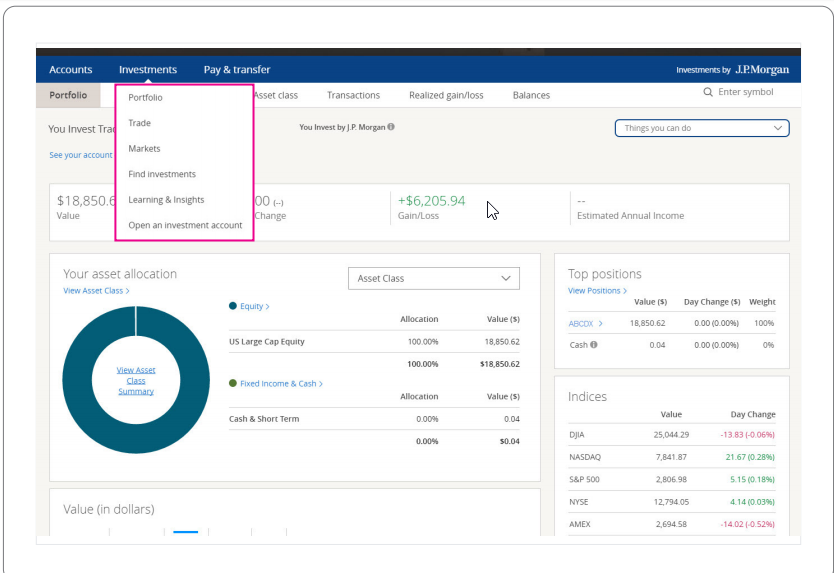The width and height of the screenshot is (834, 573).
Task: Click the Value (in dollars) heading
Action: pos(109,509)
